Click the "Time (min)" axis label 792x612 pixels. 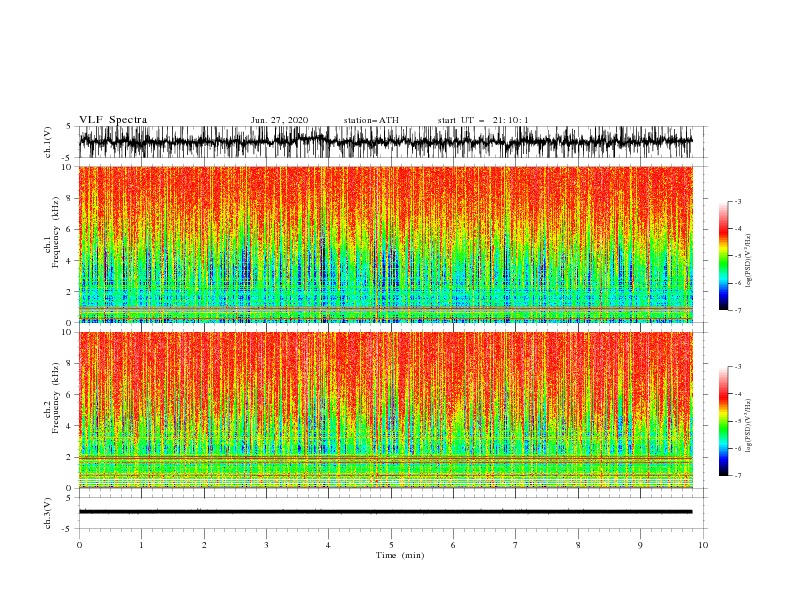[400, 555]
